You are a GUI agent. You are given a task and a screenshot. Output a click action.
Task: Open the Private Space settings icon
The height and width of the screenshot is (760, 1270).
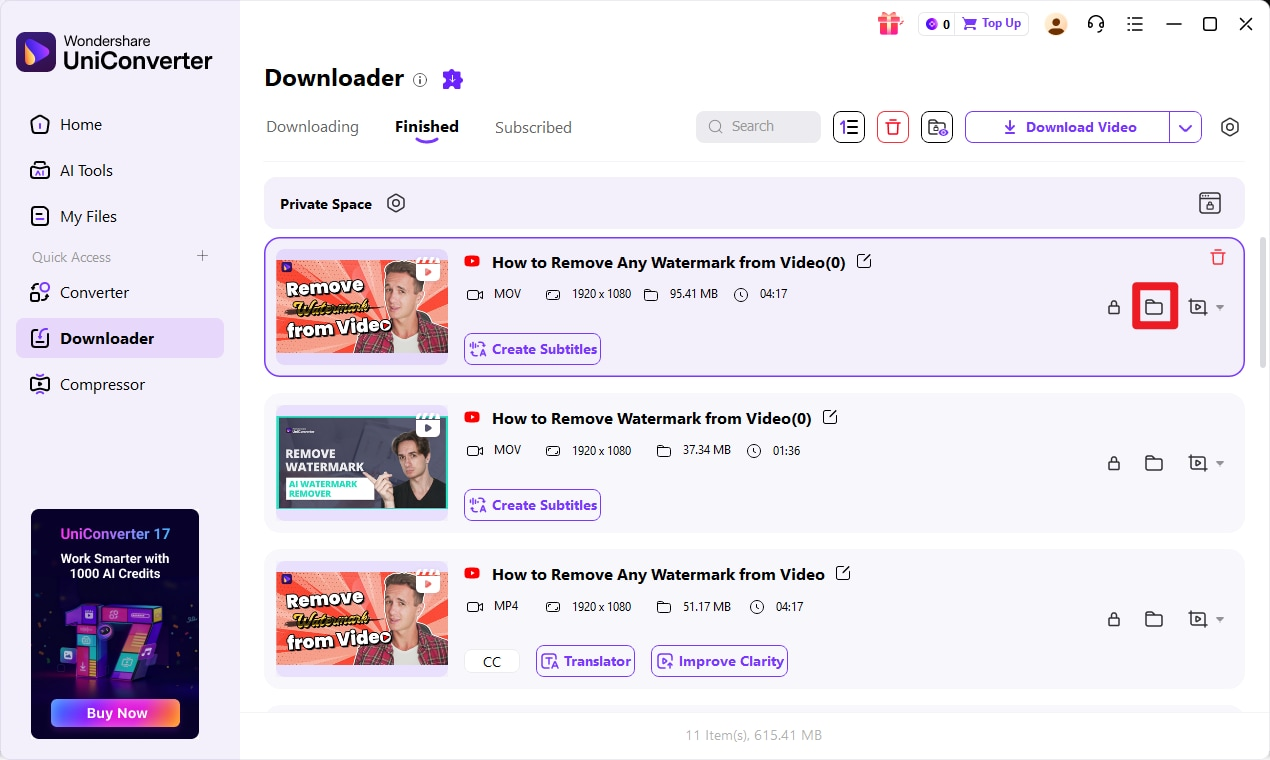pos(396,203)
